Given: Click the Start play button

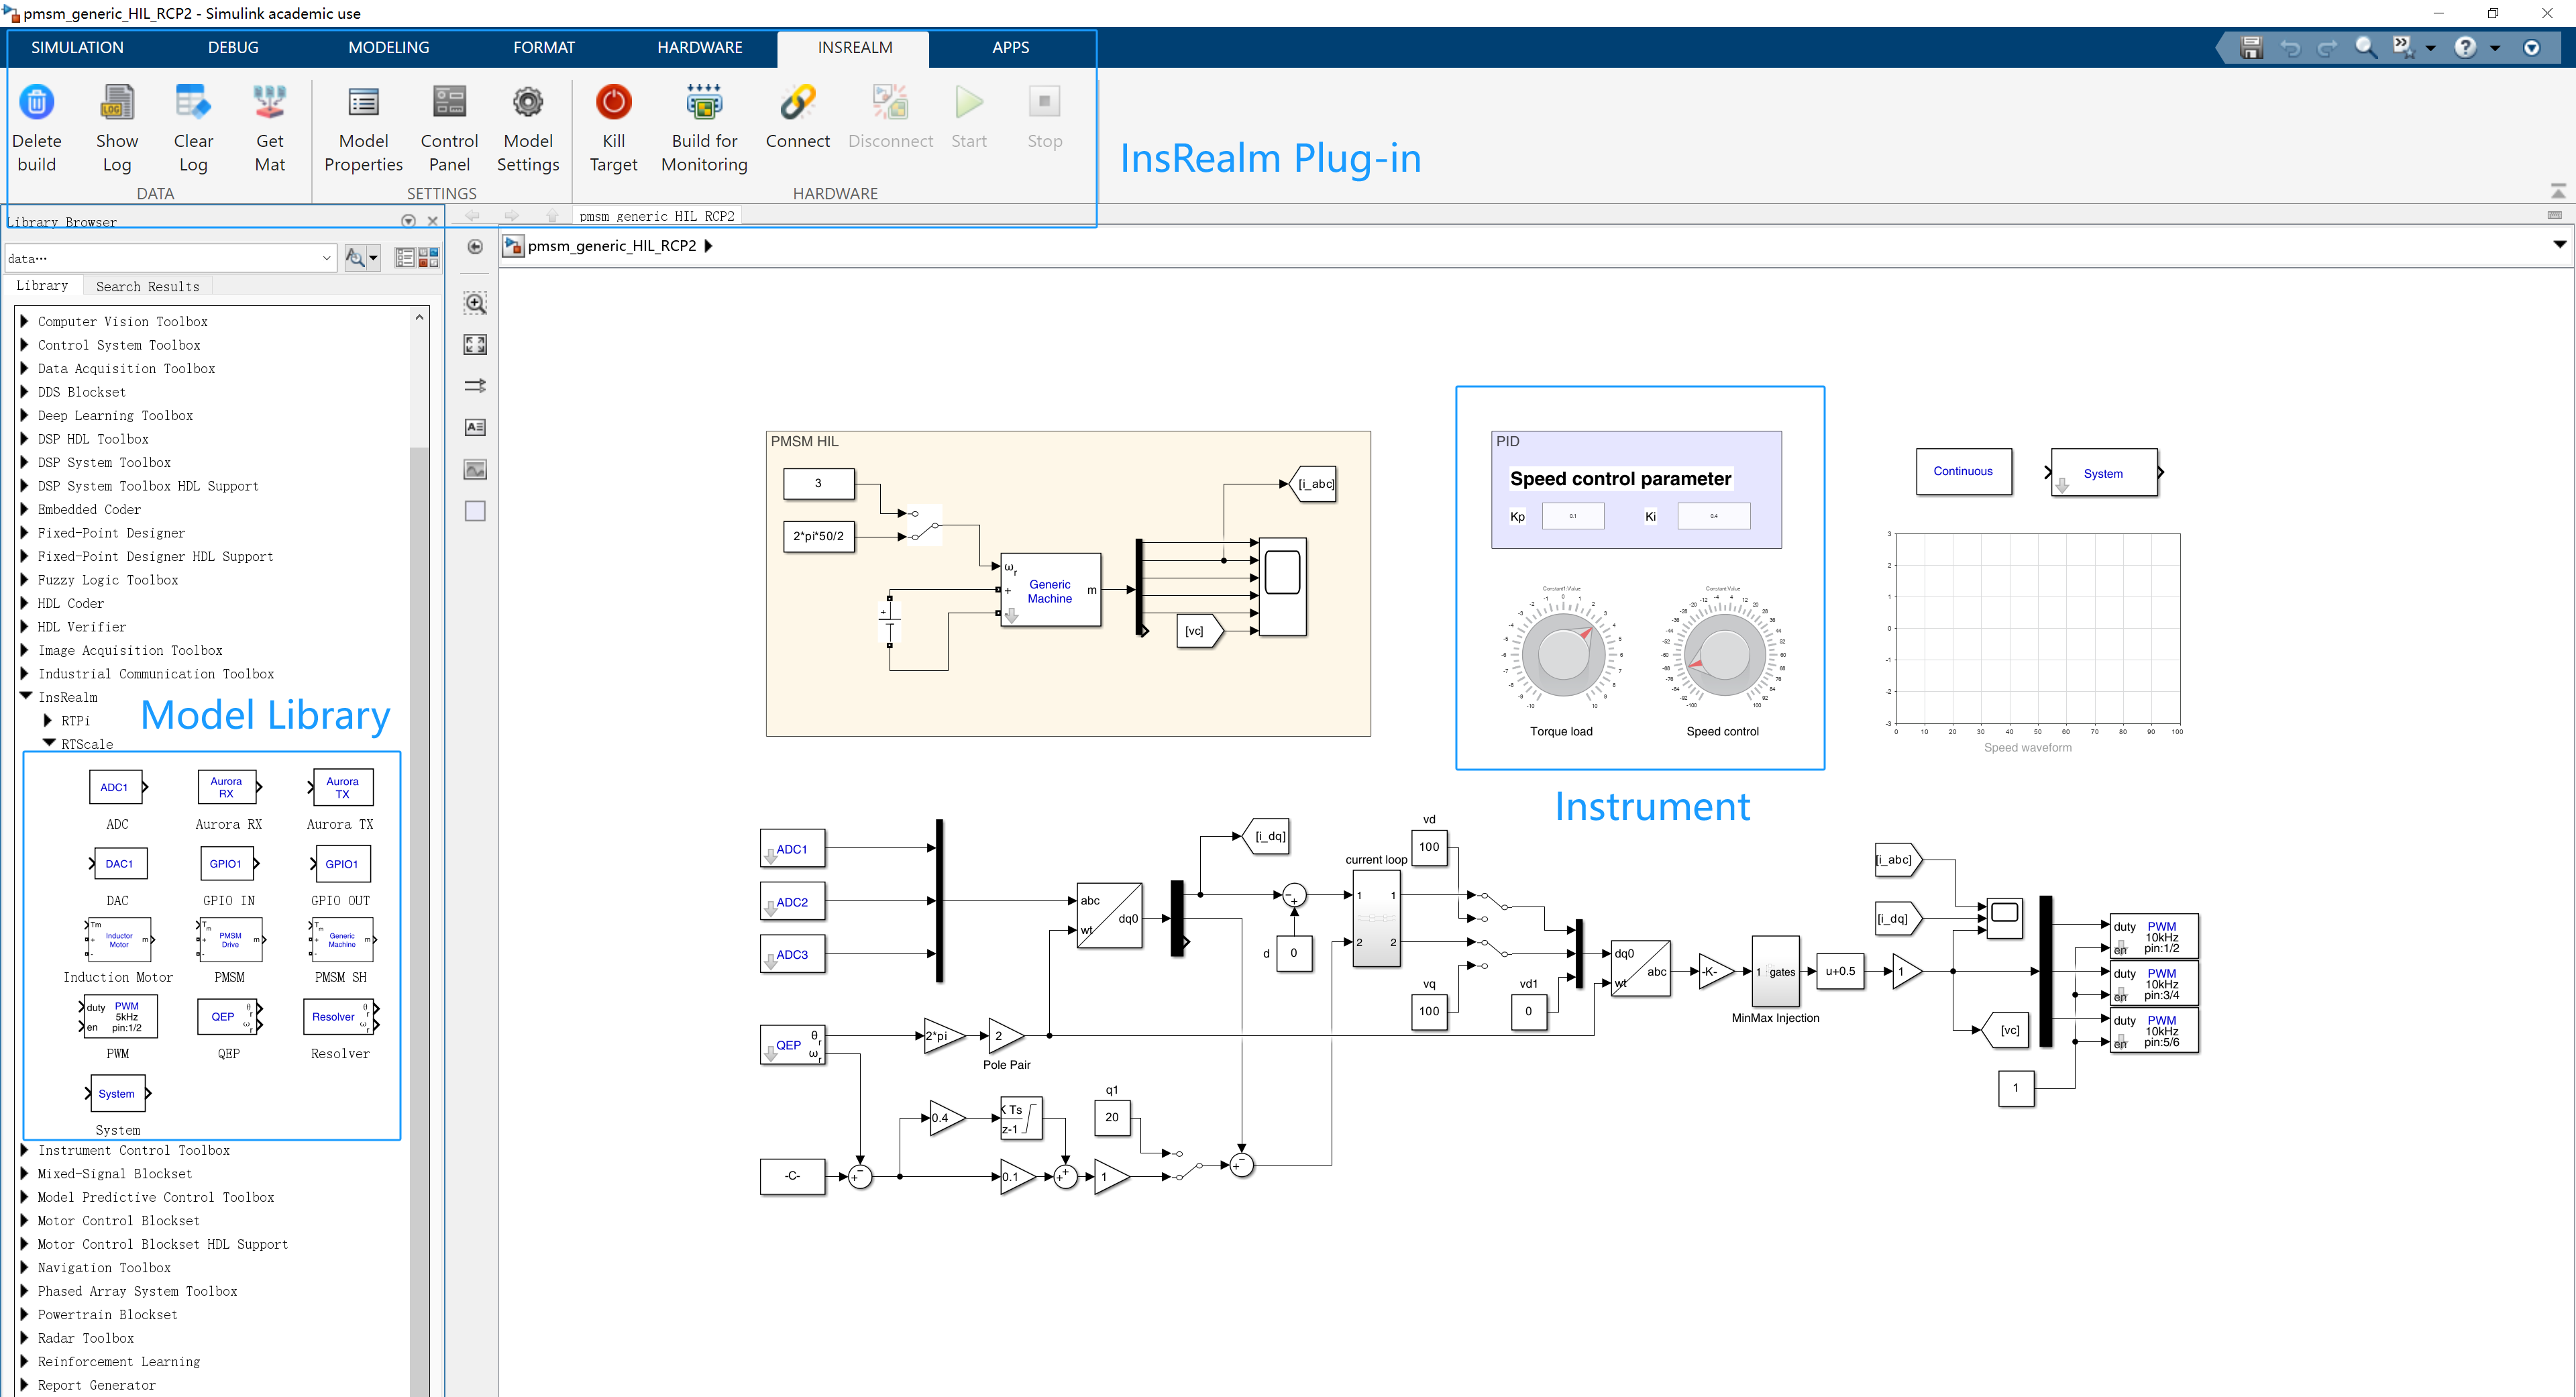Looking at the screenshot, I should click(x=969, y=102).
